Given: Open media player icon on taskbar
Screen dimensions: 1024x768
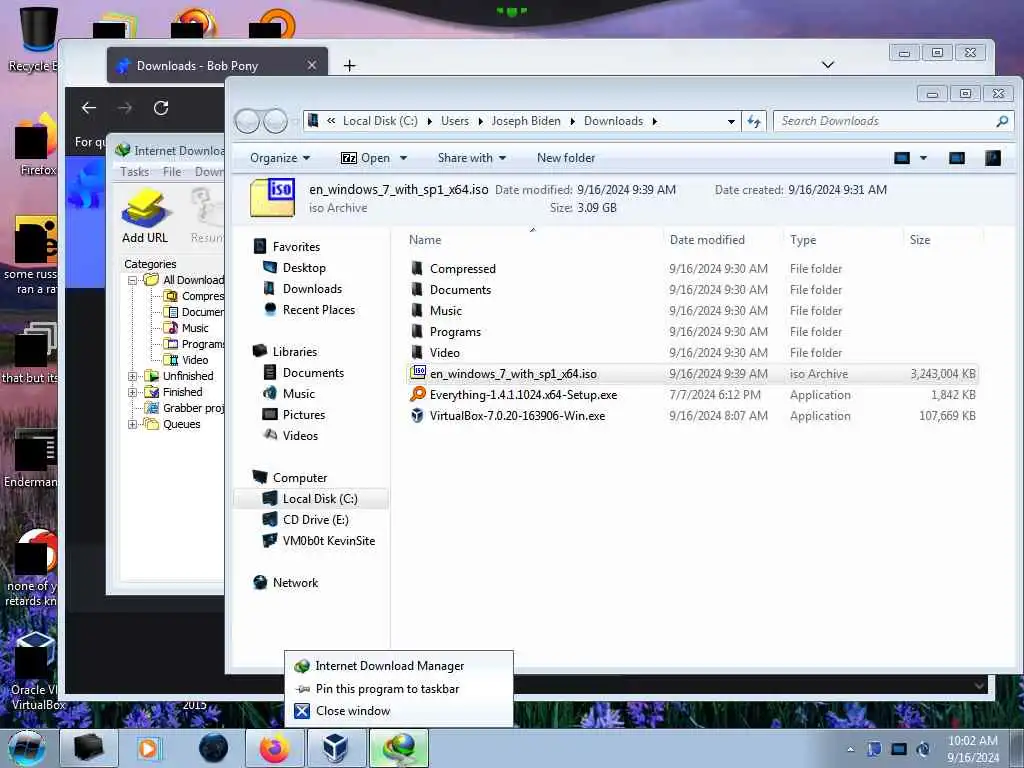Looking at the screenshot, I should pos(148,748).
